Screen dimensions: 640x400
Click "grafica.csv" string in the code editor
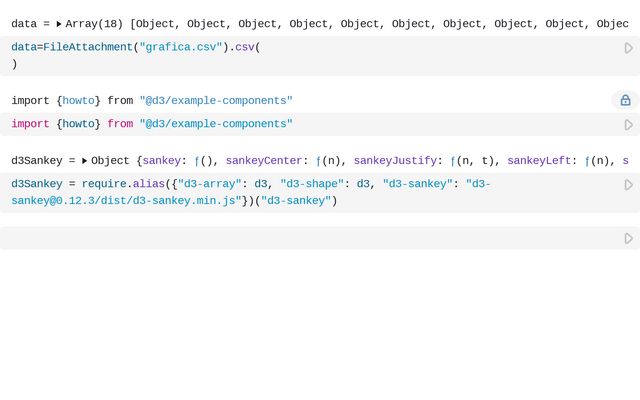coord(181,47)
